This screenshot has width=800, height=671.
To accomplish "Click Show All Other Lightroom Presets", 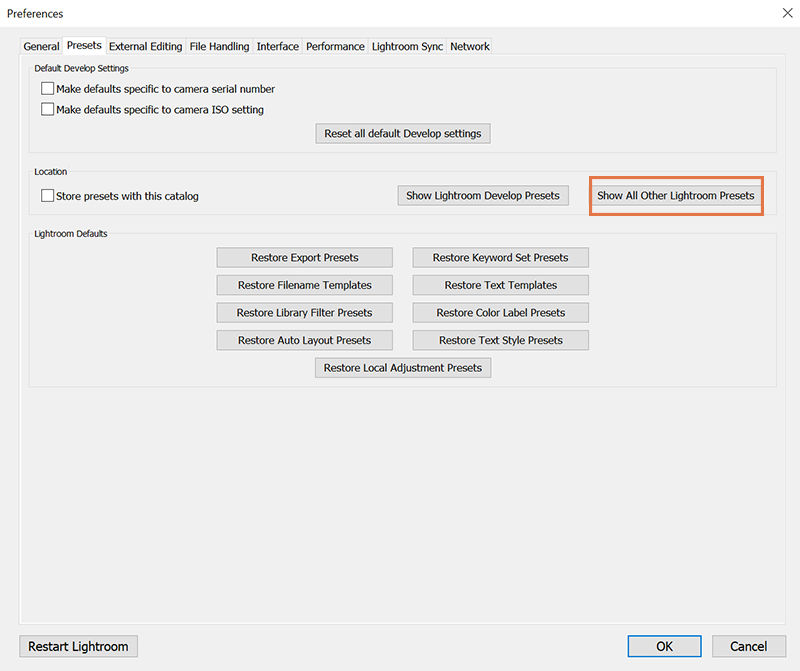I will click(x=676, y=195).
